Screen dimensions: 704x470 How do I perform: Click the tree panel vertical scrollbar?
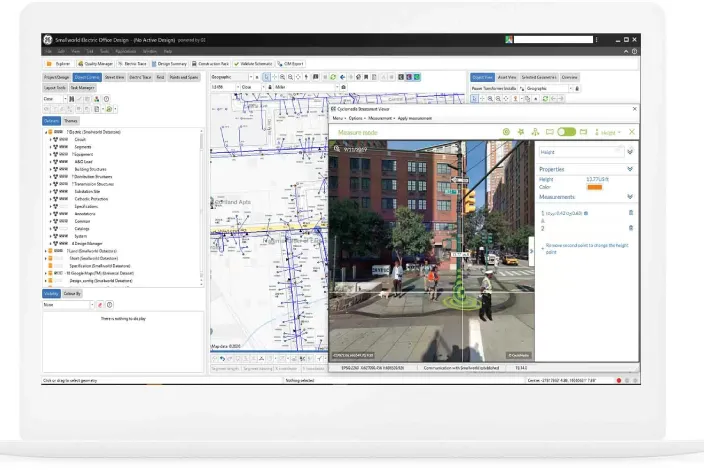point(201,208)
